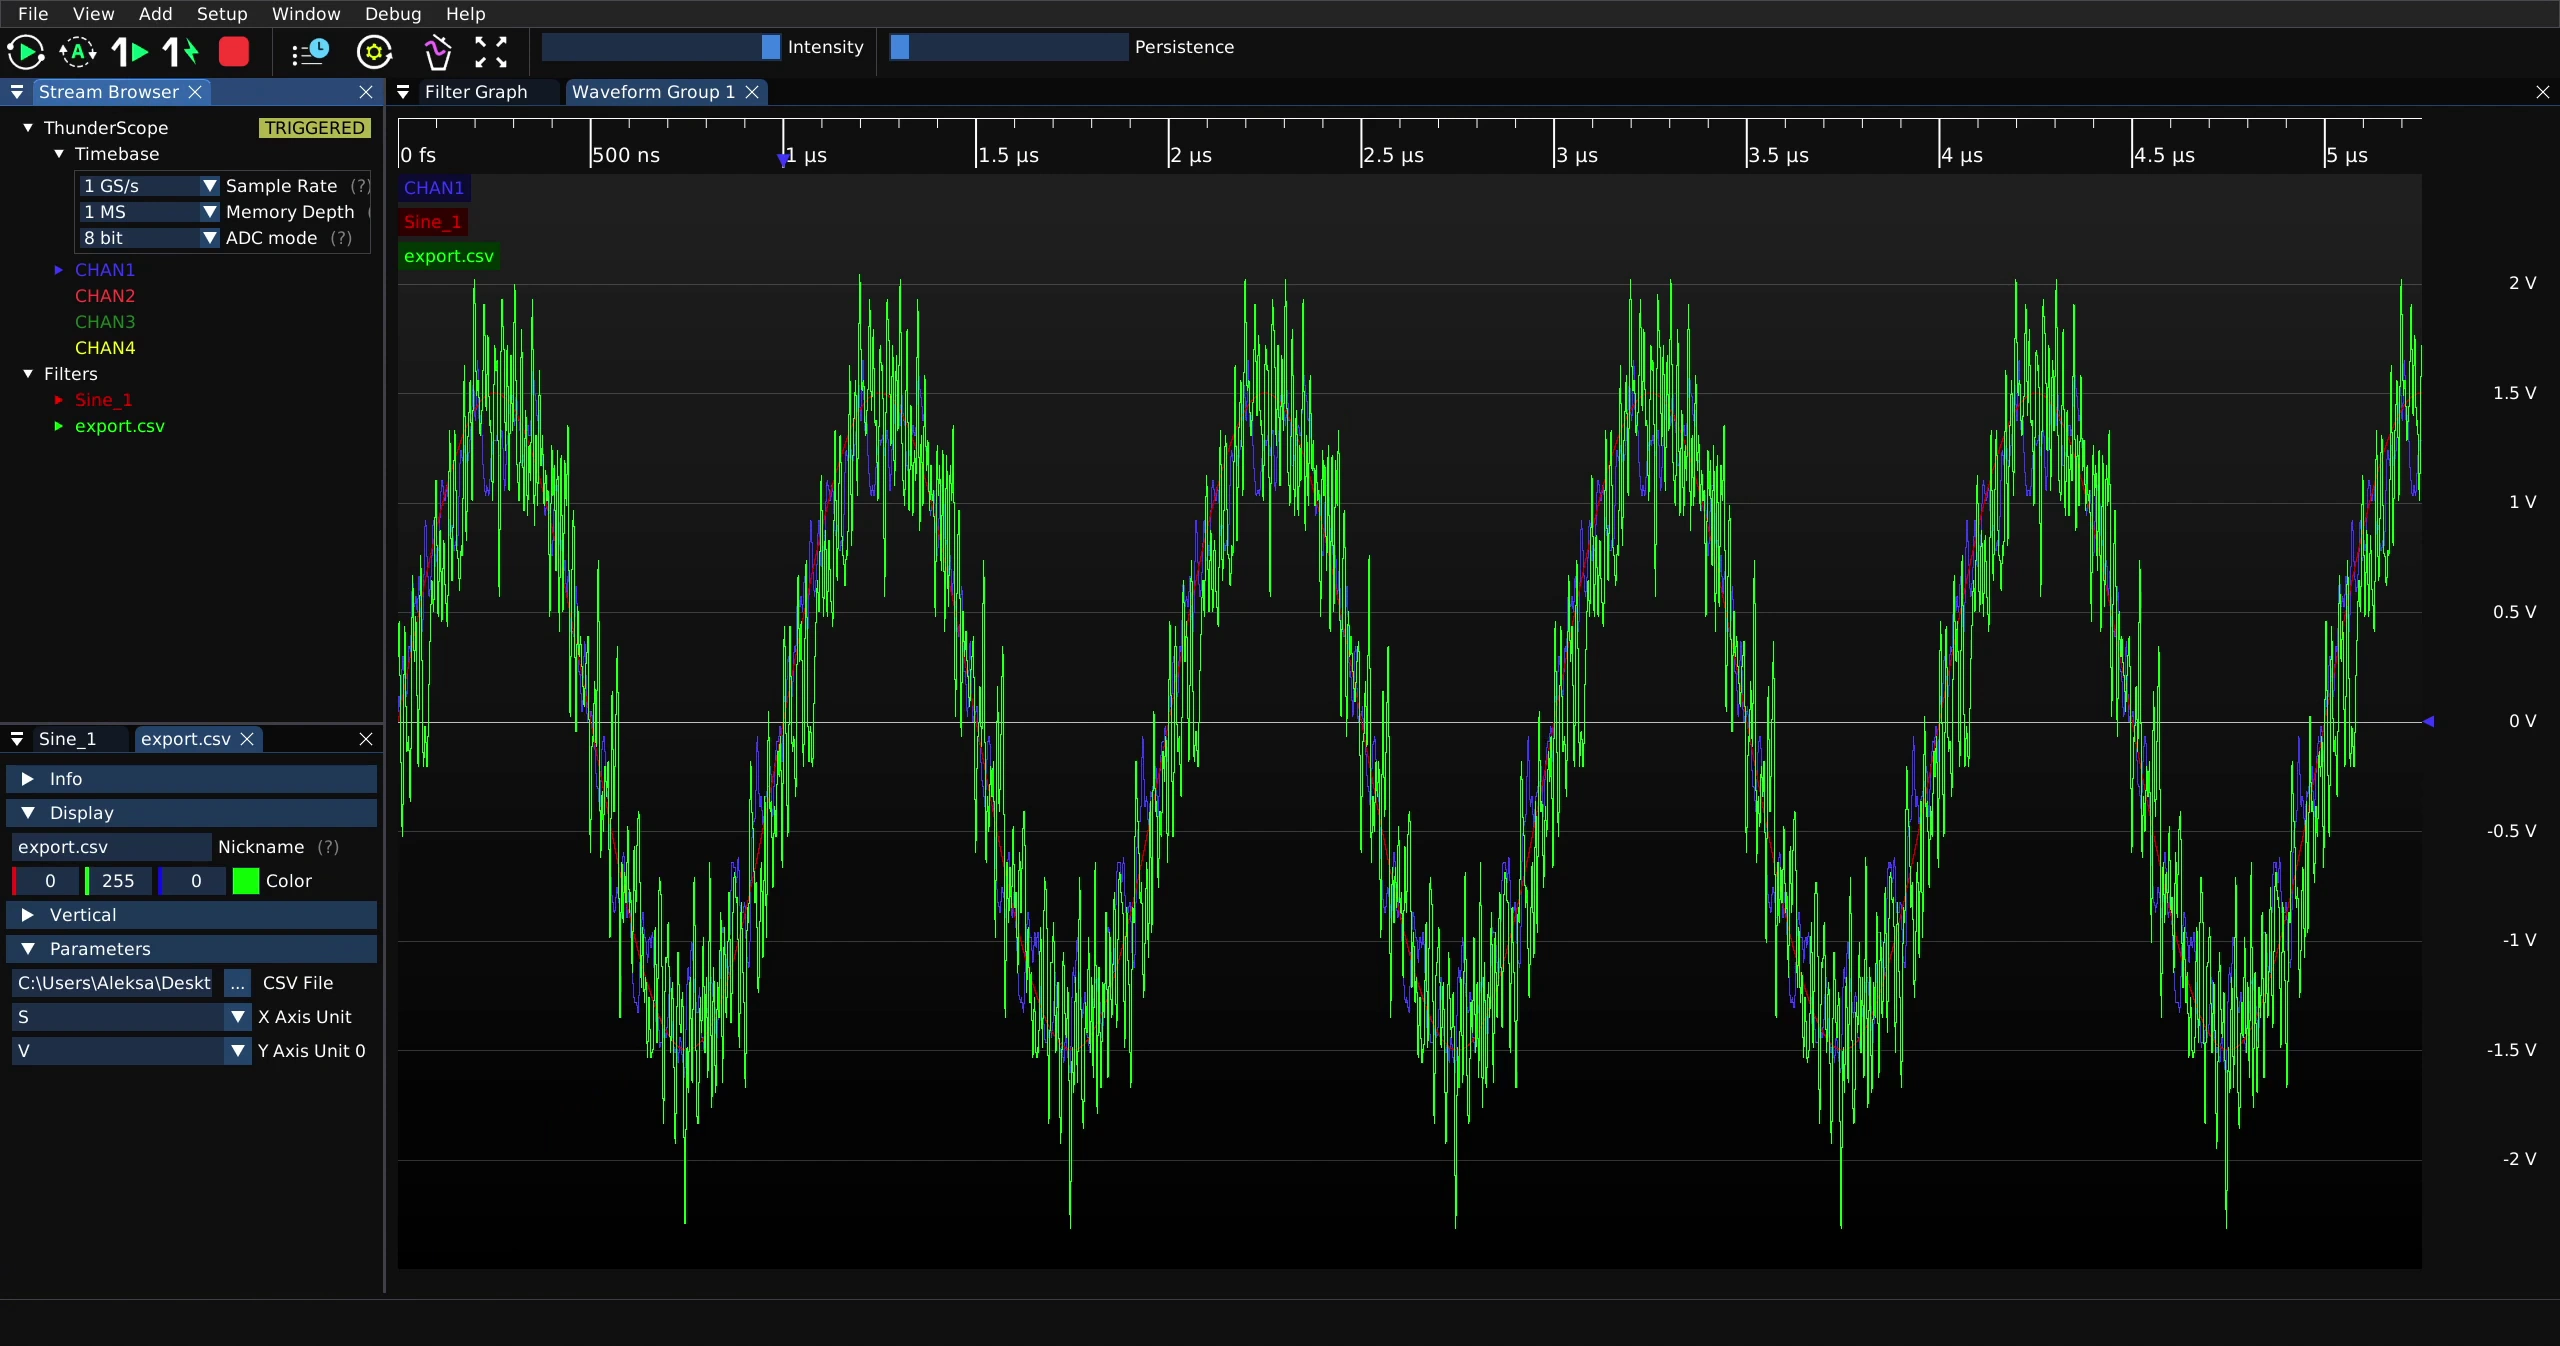Viewport: 2560px width, 1346px height.
Task: Collapse the Display section
Action: click(192, 813)
